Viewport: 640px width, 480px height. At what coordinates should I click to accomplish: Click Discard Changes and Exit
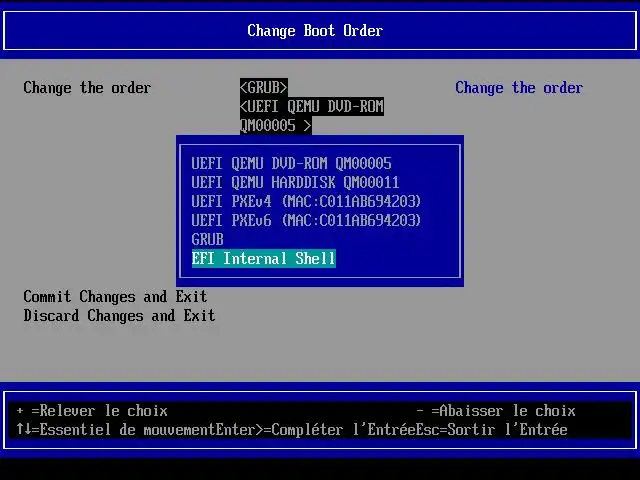pos(119,316)
